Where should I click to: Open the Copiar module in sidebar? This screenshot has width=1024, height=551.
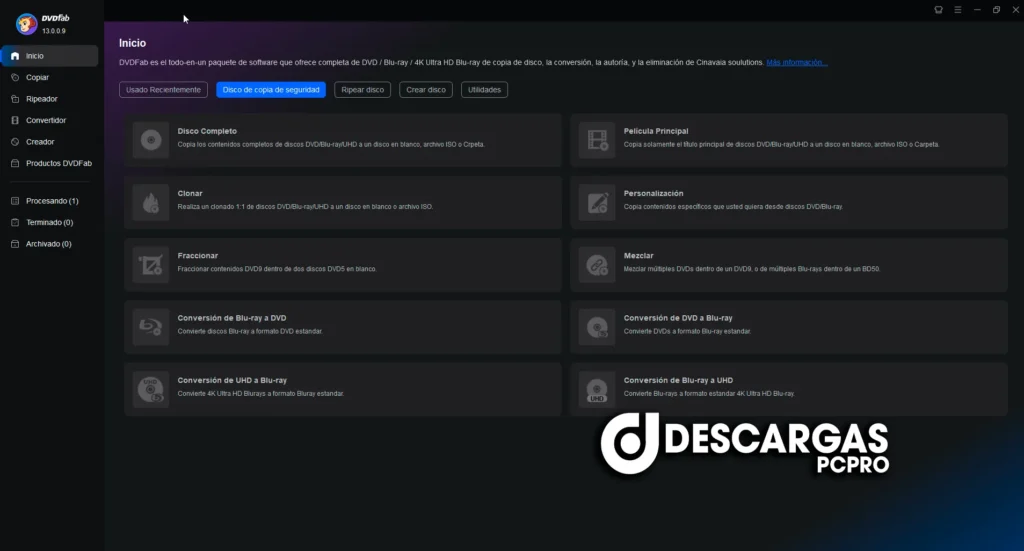(37, 77)
